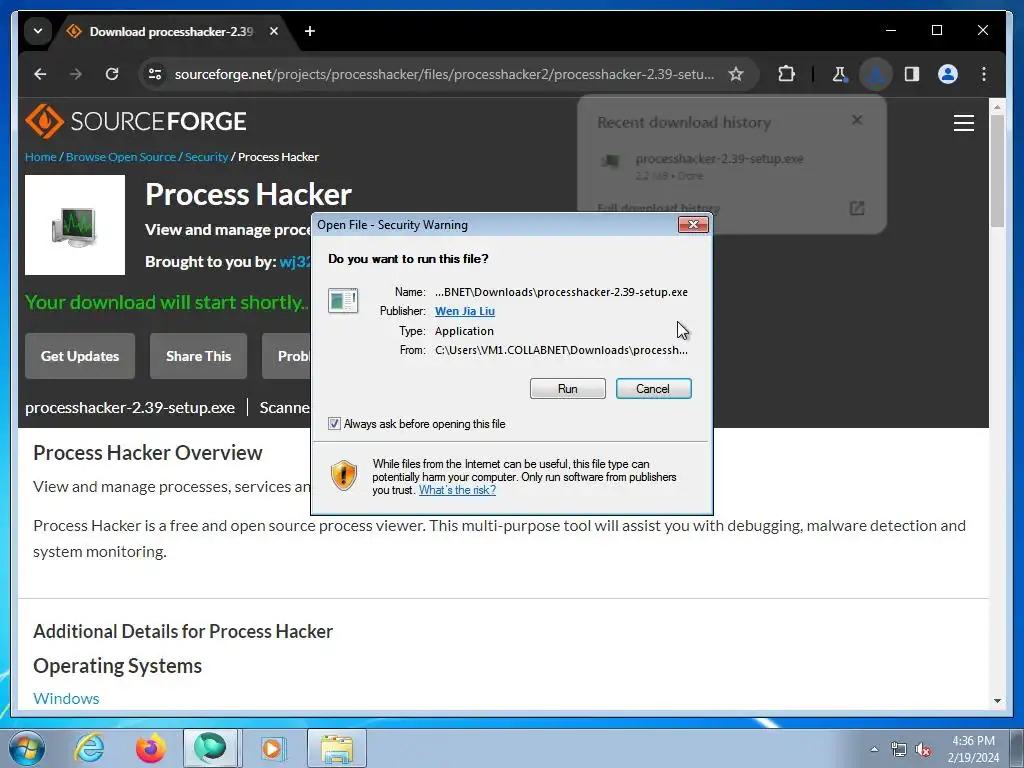Viewport: 1024px width, 768px height.
Task: Expand the tab search dropdown
Action: 38,31
